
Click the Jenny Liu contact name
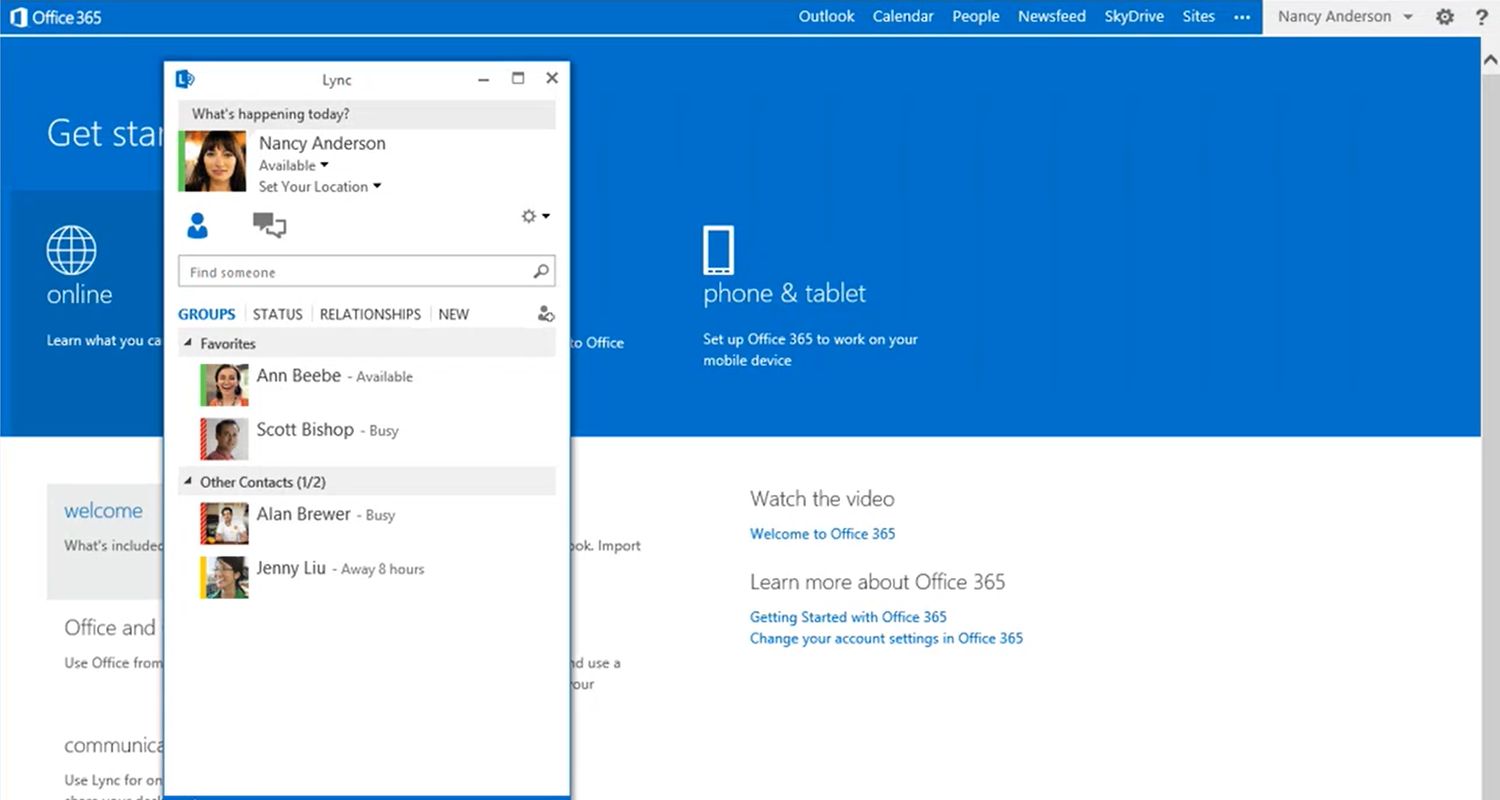coord(291,568)
